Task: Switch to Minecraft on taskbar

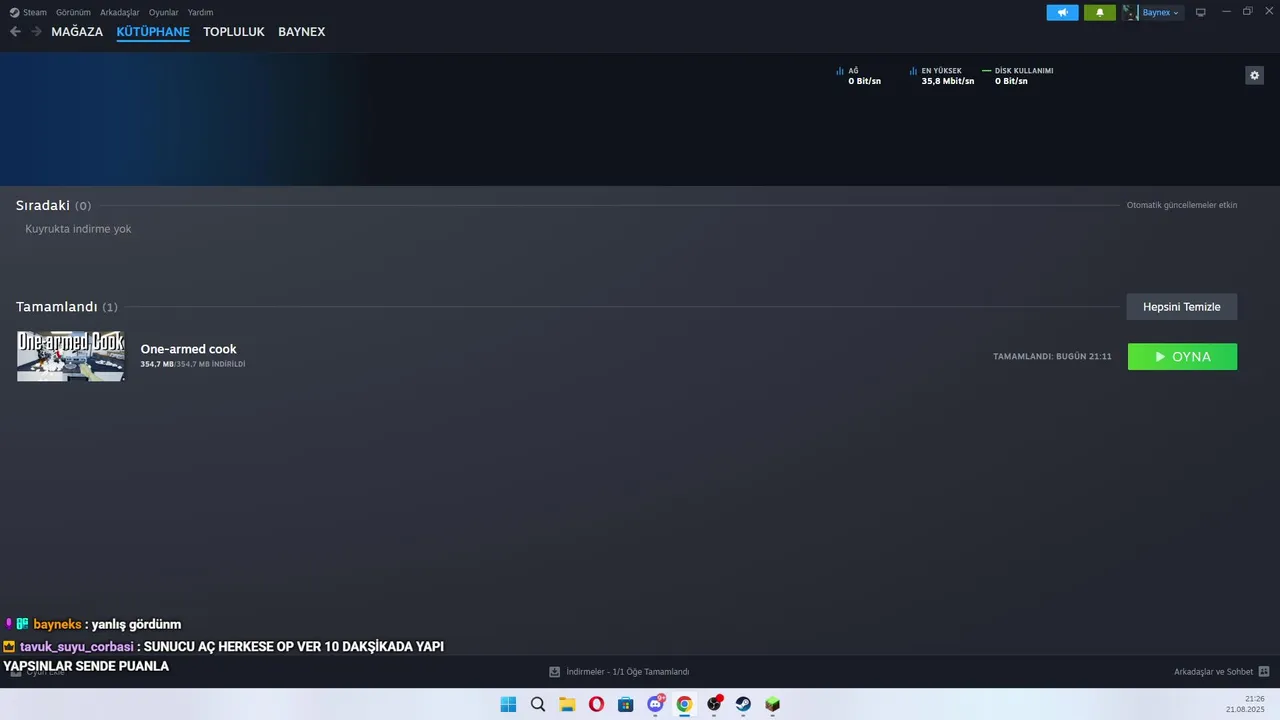Action: click(x=772, y=704)
